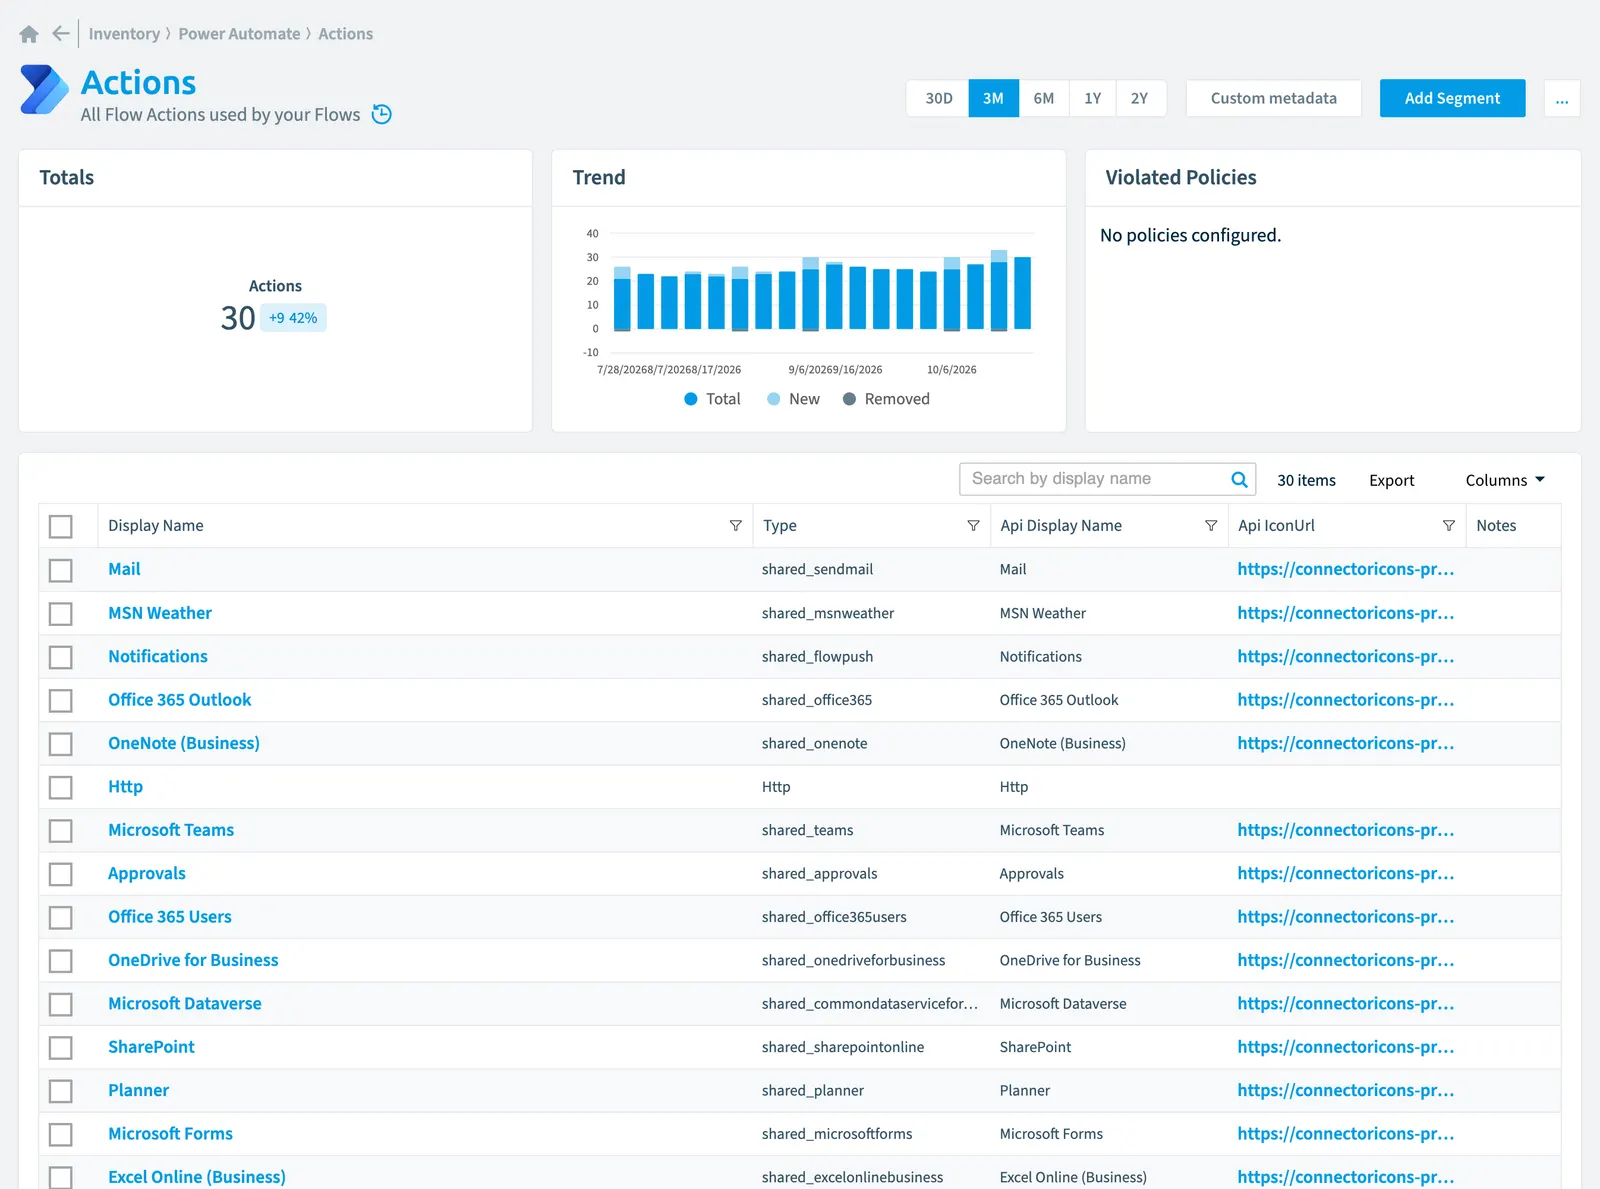Open the Approvals row icon URL link
The image size is (1600, 1189).
click(1346, 873)
